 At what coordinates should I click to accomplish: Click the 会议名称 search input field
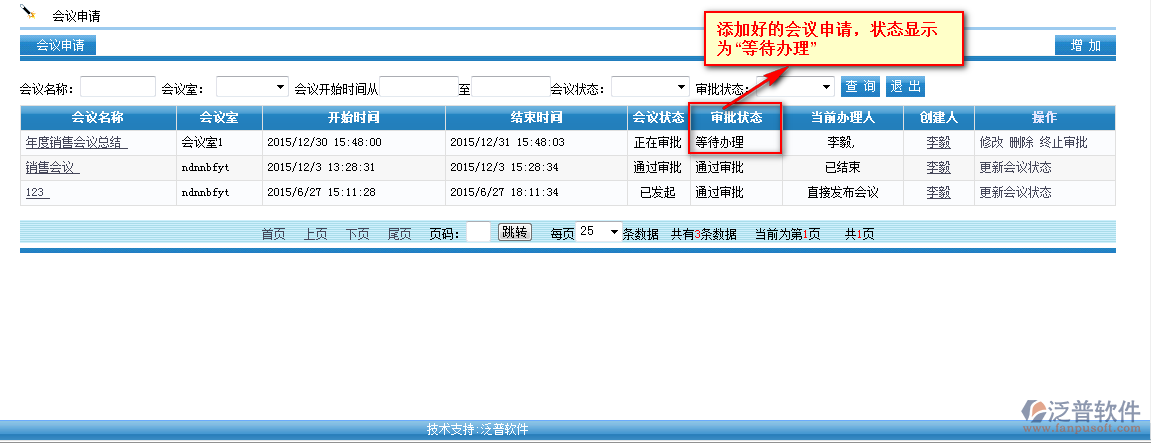coord(118,88)
